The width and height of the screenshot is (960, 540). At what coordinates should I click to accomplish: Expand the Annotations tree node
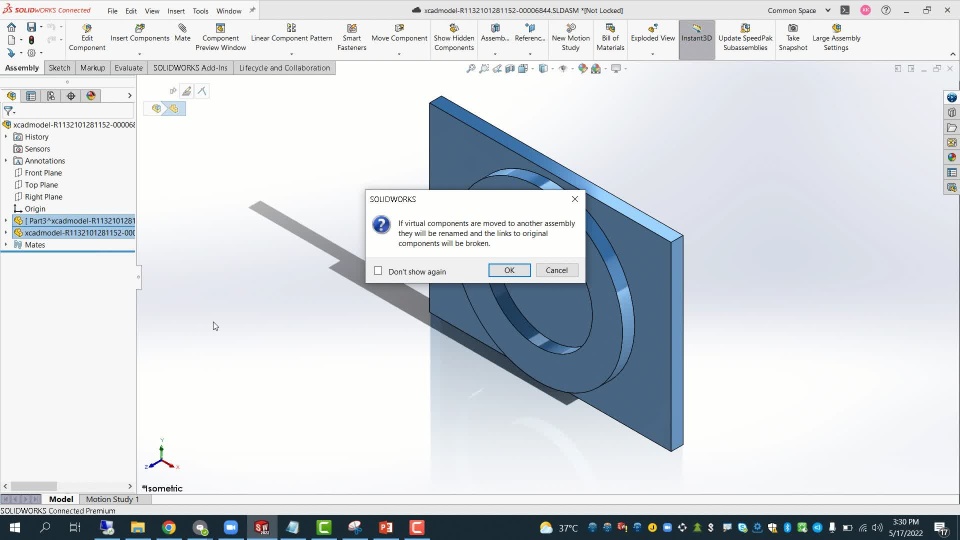coord(6,160)
